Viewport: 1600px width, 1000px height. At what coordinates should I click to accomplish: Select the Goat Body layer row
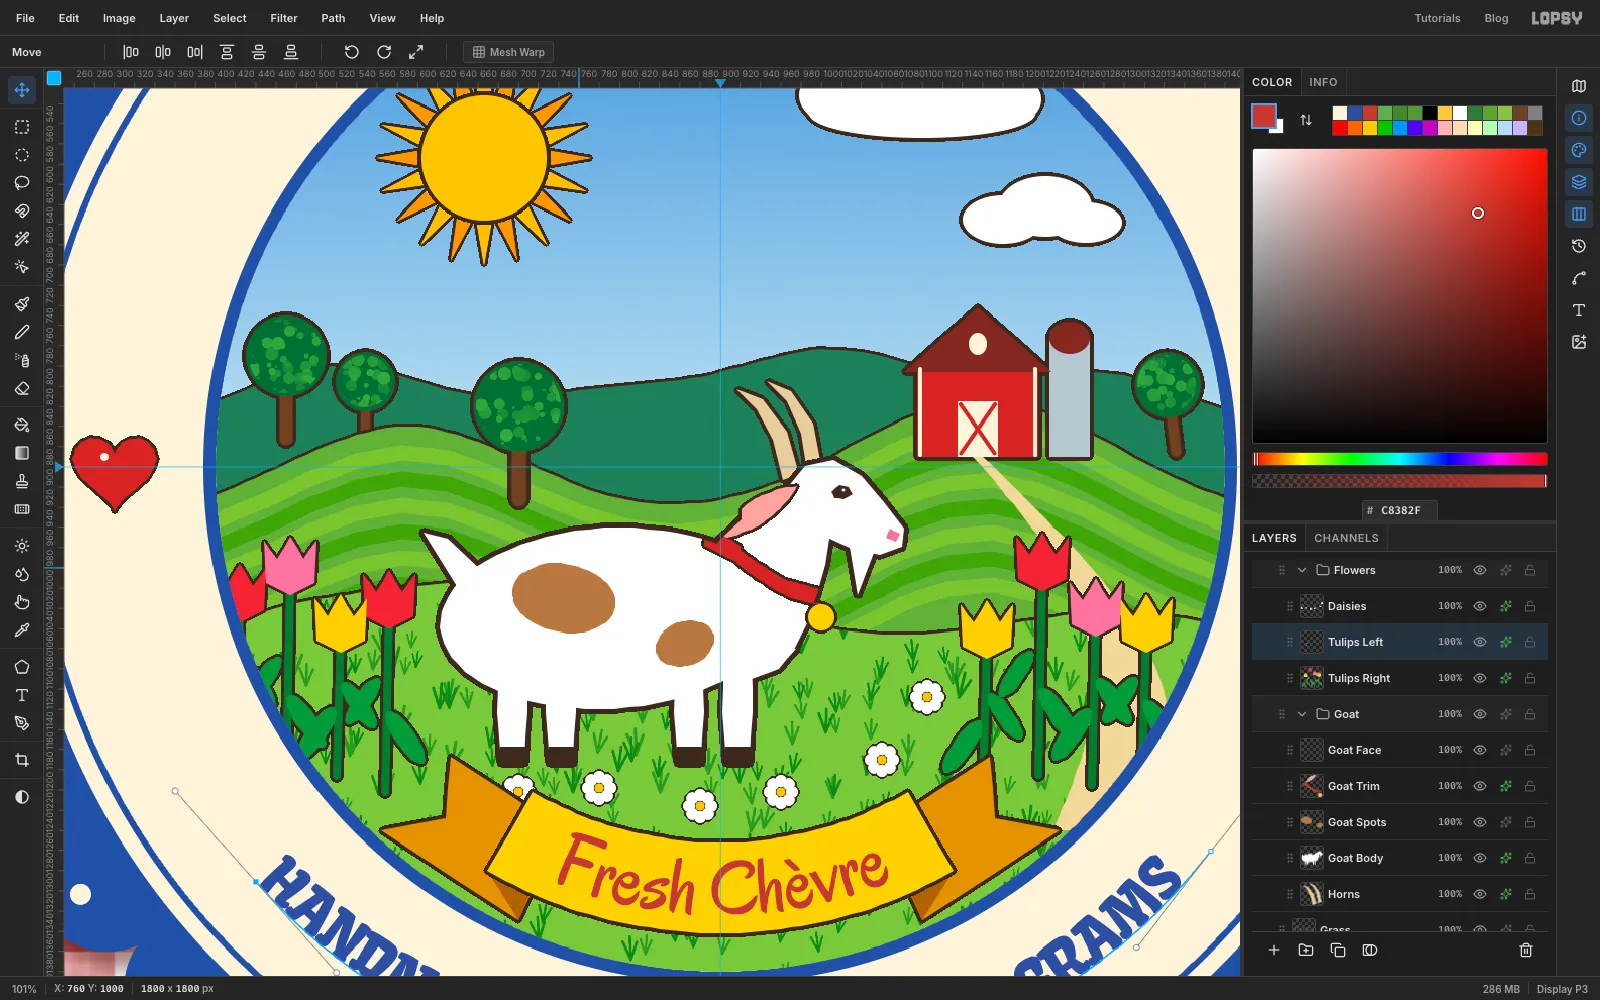pyautogui.click(x=1400, y=858)
